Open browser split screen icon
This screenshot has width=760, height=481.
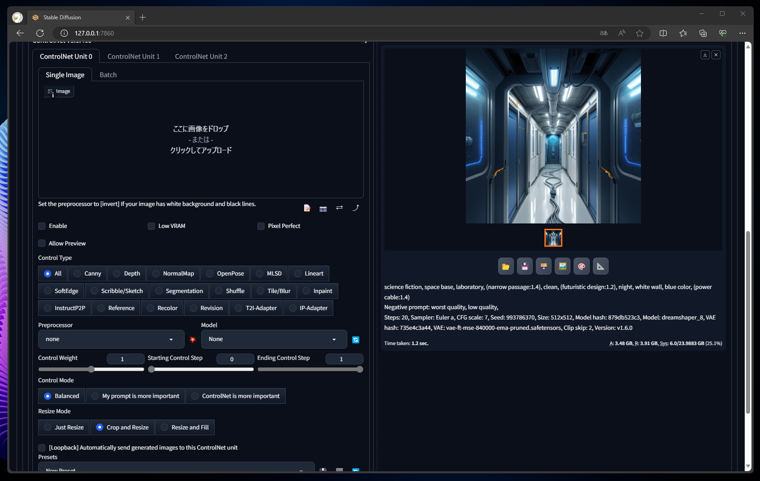pyautogui.click(x=663, y=33)
